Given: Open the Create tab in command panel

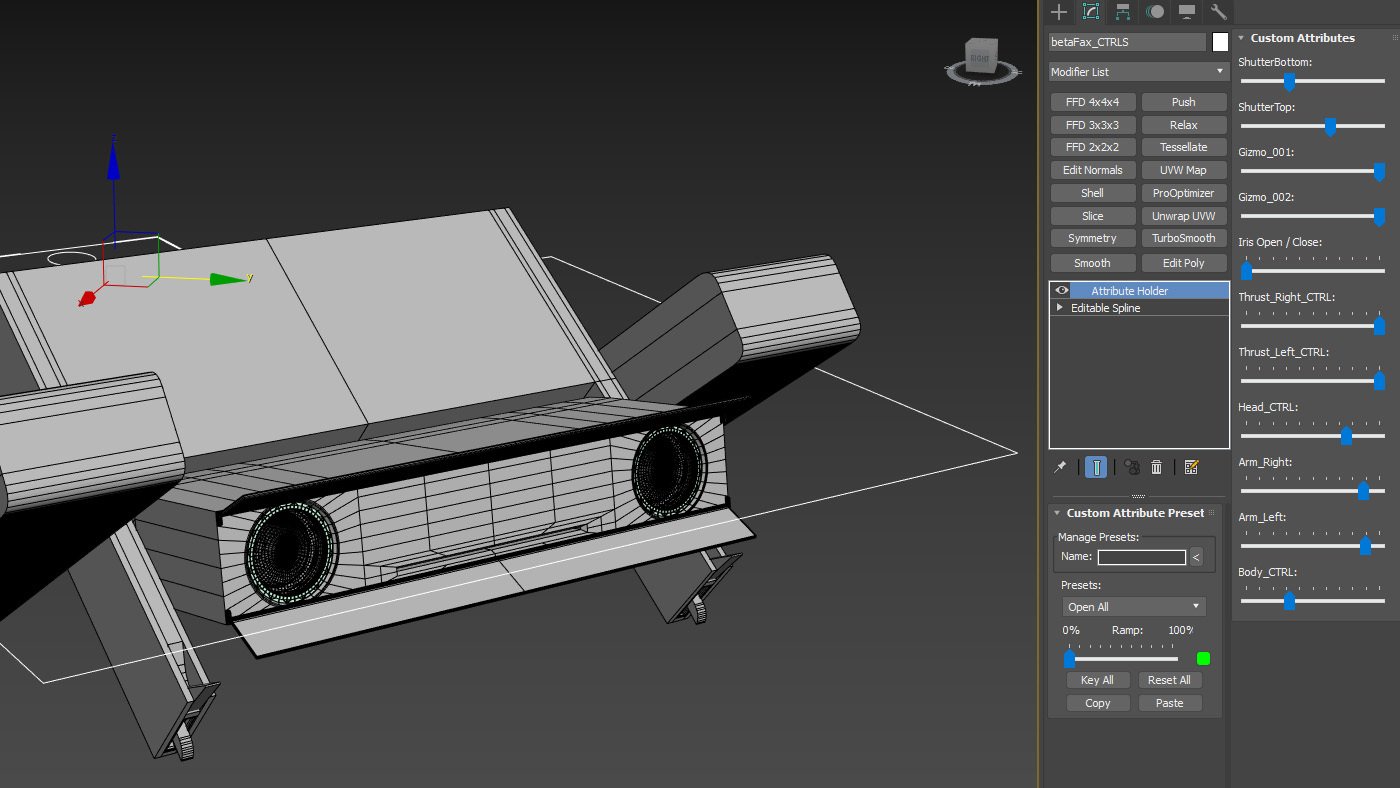Looking at the screenshot, I should 1059,12.
